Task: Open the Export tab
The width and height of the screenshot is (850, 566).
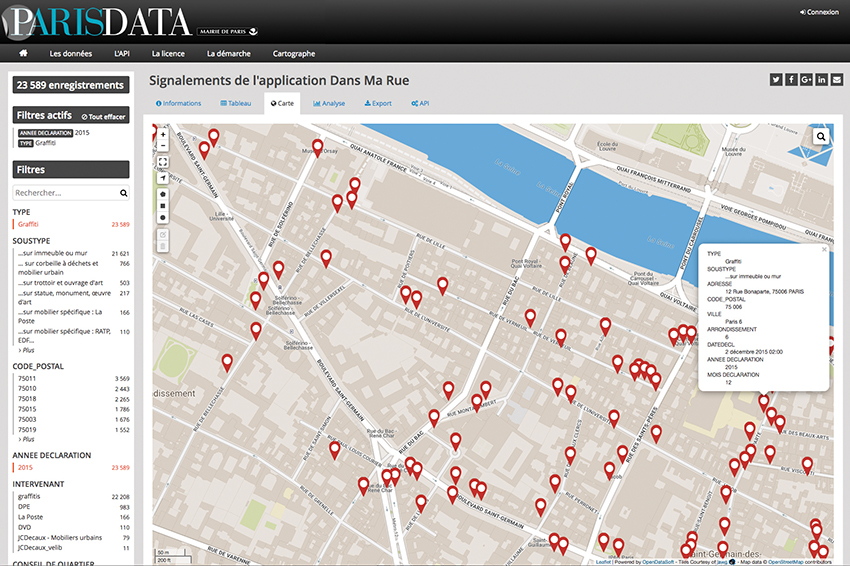Action: (x=378, y=103)
